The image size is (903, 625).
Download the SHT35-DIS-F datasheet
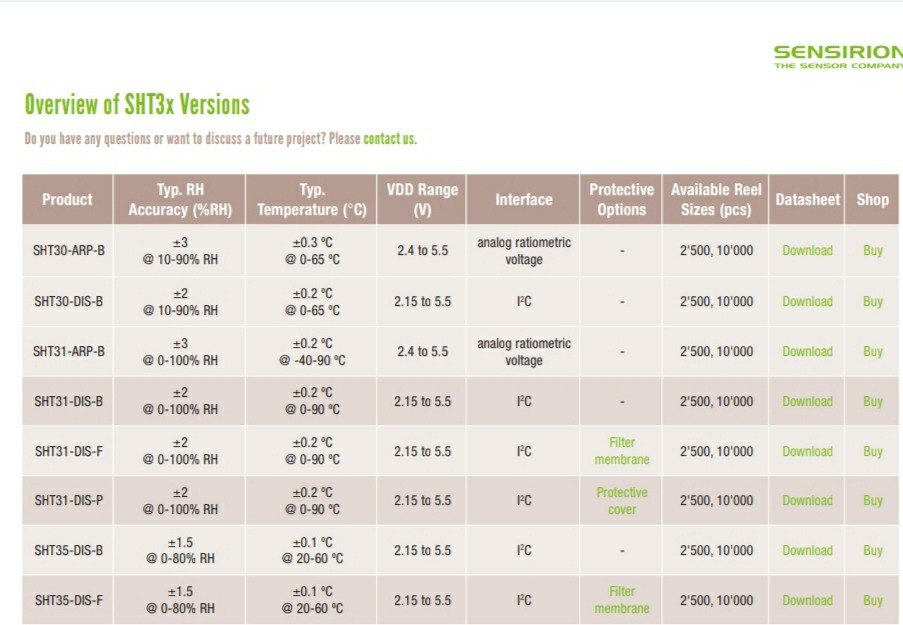pos(807,600)
